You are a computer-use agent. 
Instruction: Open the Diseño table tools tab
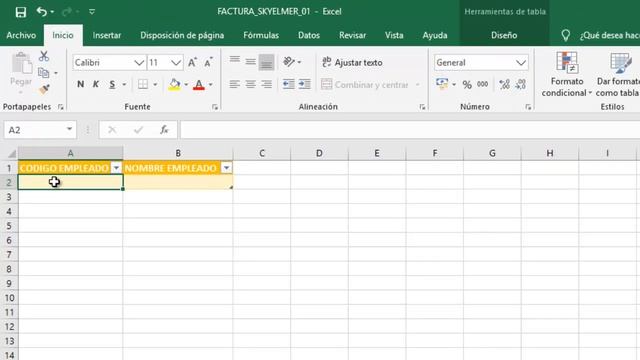pos(504,35)
